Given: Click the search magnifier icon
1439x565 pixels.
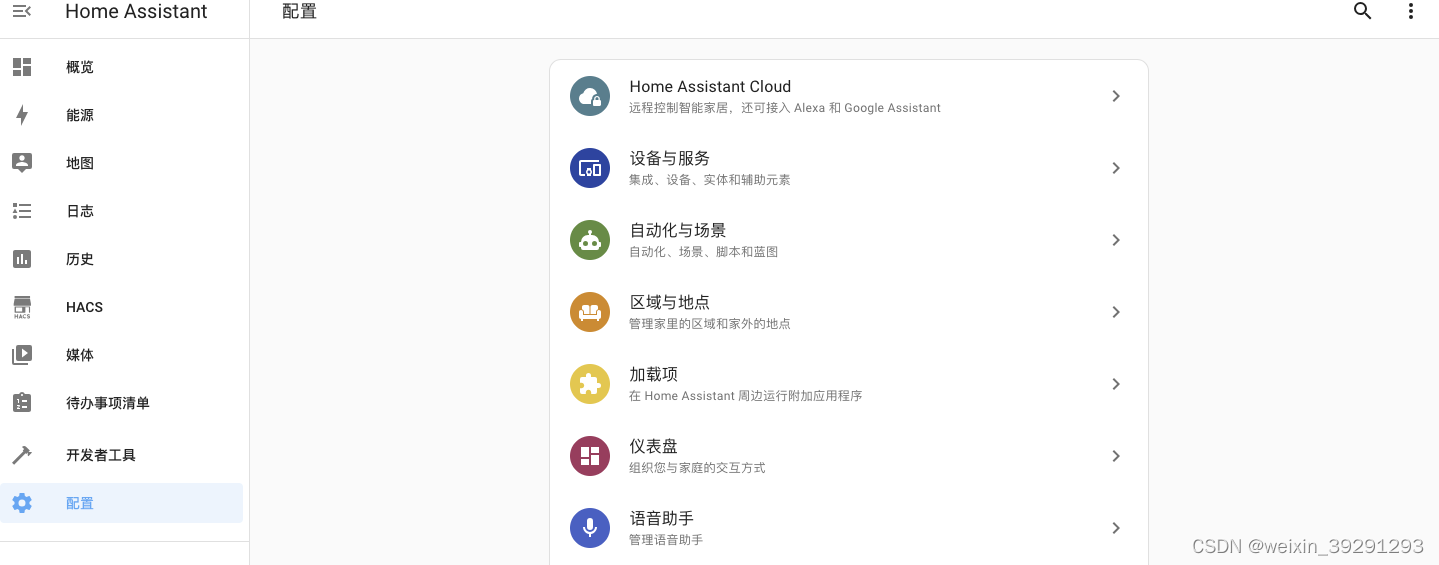Looking at the screenshot, I should [x=1362, y=11].
